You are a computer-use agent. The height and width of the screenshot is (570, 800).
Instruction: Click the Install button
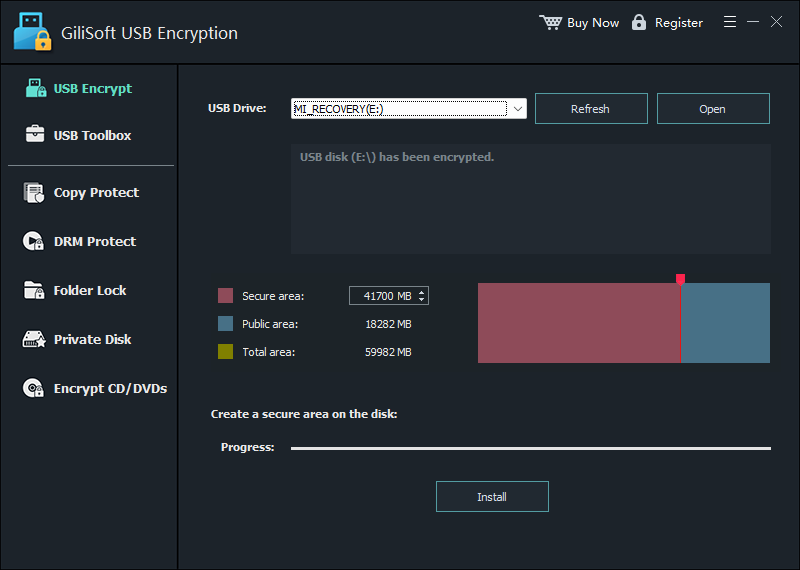[x=492, y=497]
